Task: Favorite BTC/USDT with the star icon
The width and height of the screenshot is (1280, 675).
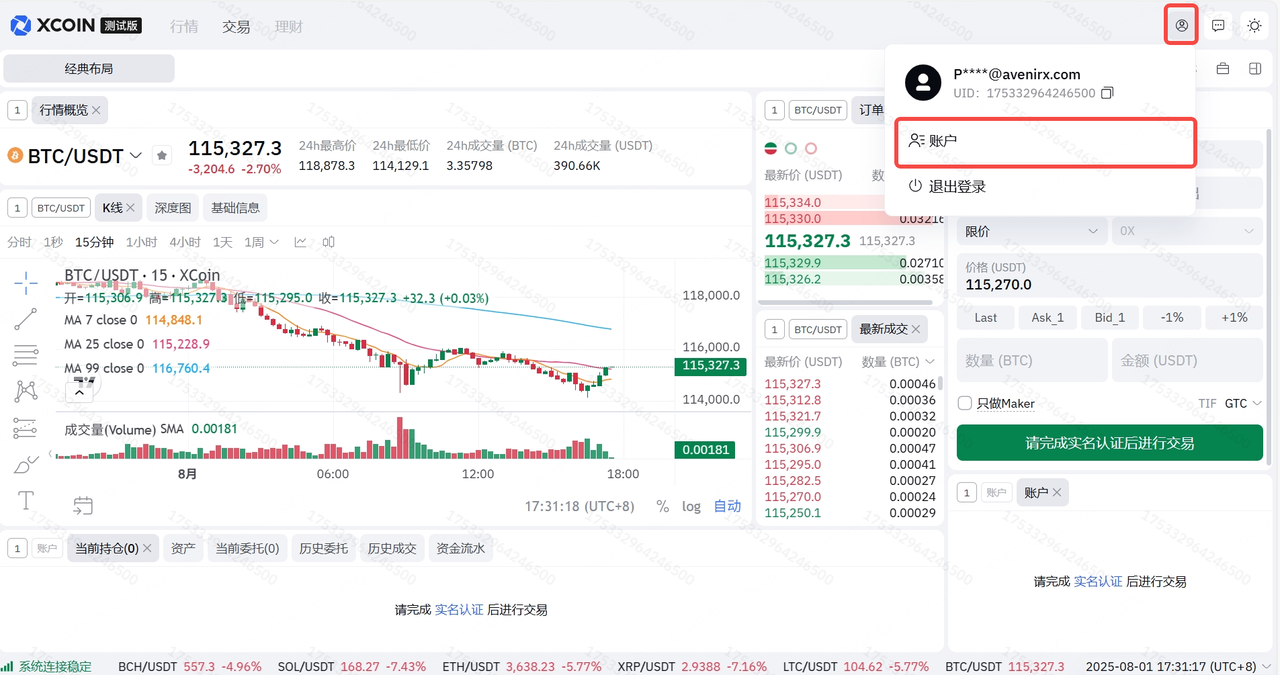Action: pyautogui.click(x=162, y=156)
